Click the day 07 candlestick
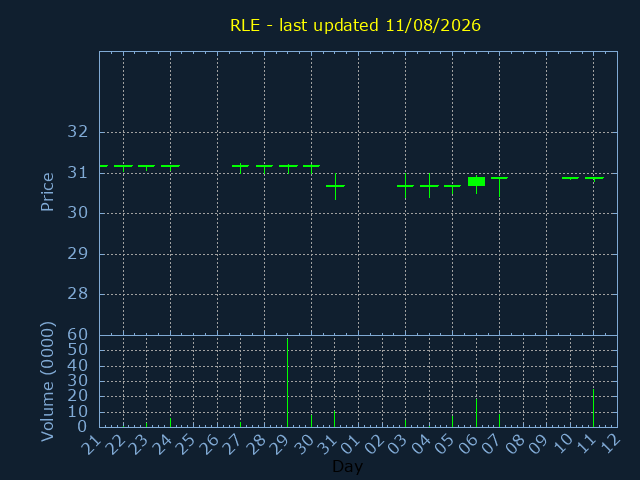640x480 pixels. 500,187
